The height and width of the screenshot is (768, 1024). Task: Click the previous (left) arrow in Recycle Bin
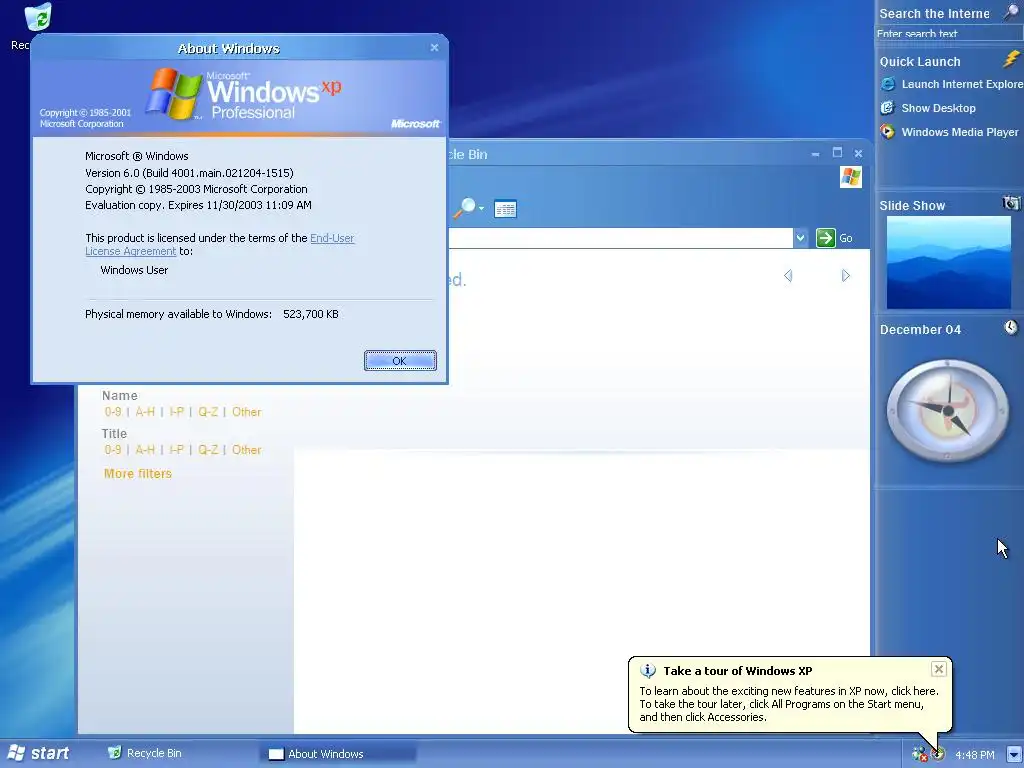tap(788, 276)
